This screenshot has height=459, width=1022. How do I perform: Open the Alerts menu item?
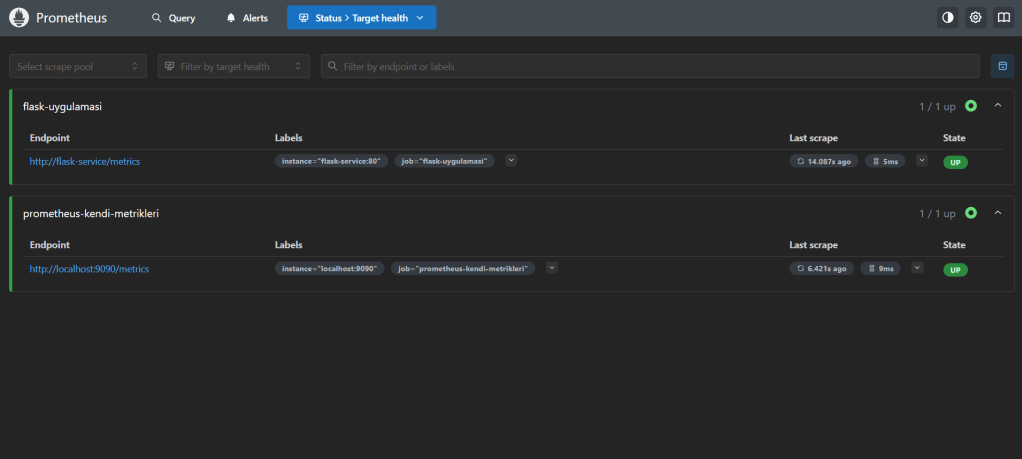(x=247, y=18)
